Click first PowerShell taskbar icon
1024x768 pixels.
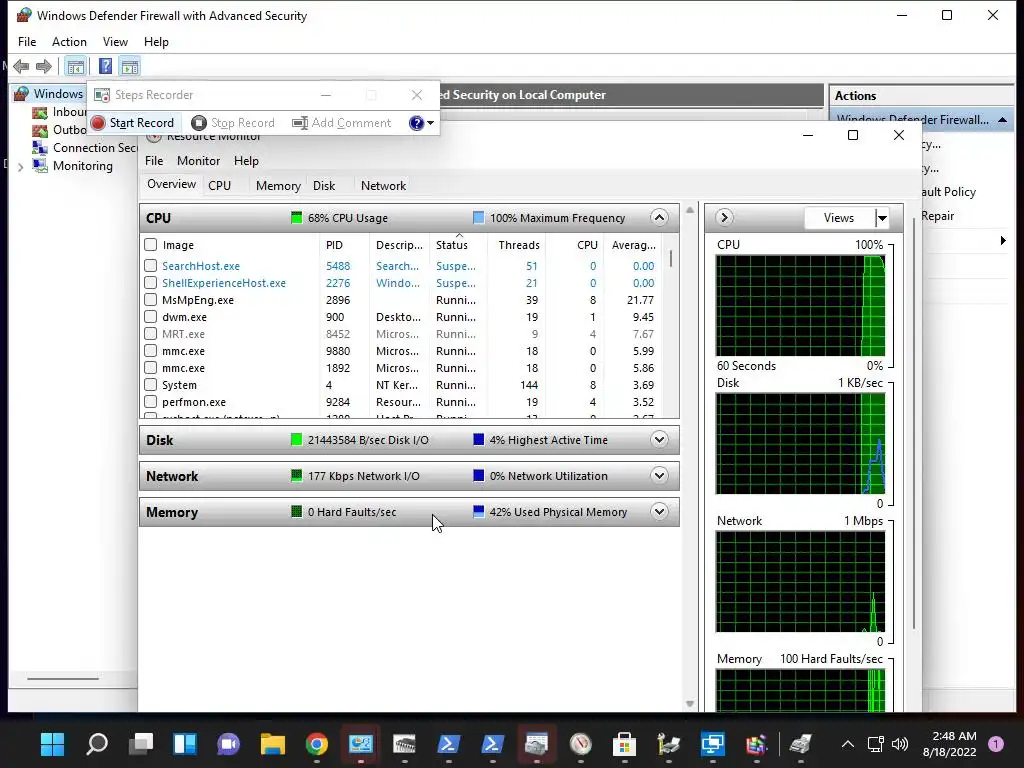click(x=449, y=744)
